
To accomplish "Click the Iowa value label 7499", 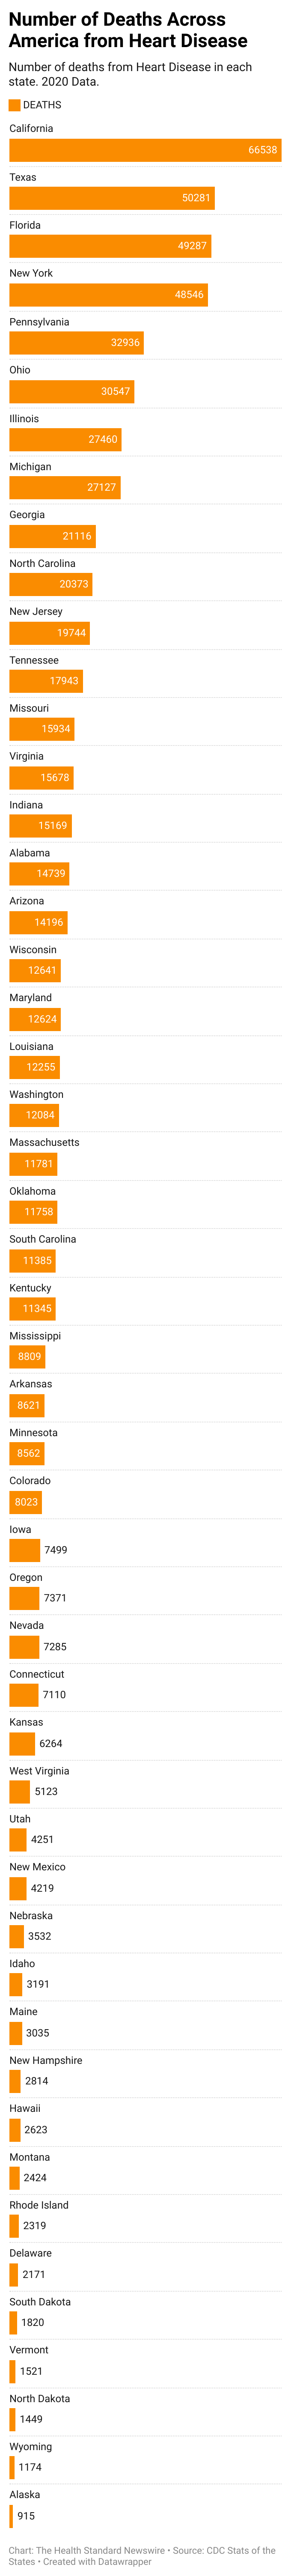I will coord(56,1550).
